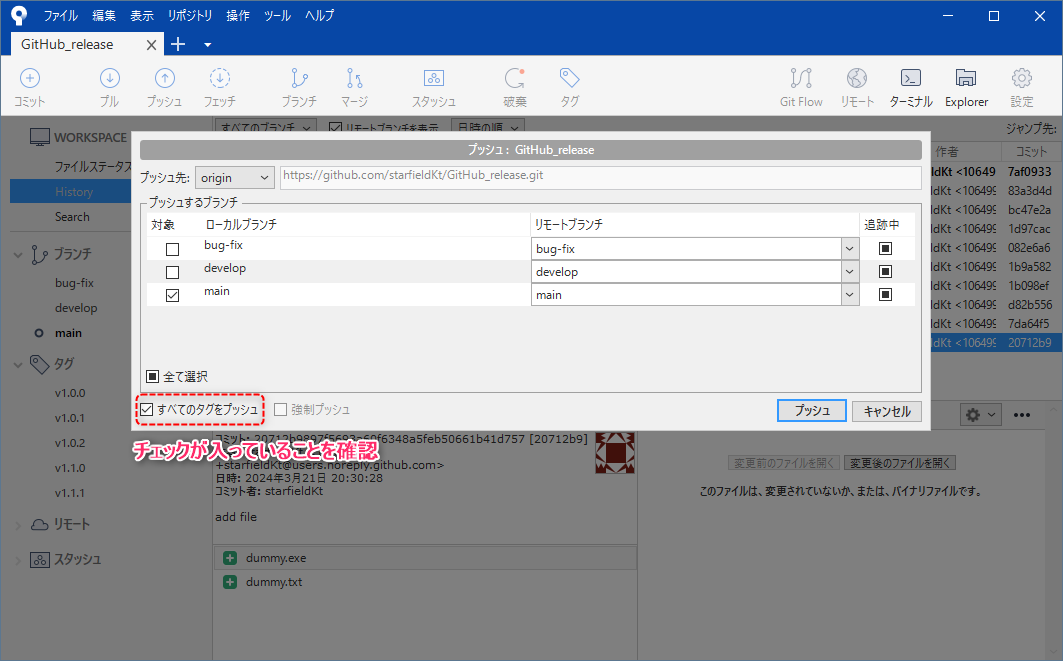Click the Remote (リモート) toolbar icon
The height and width of the screenshot is (661, 1063).
[857, 79]
